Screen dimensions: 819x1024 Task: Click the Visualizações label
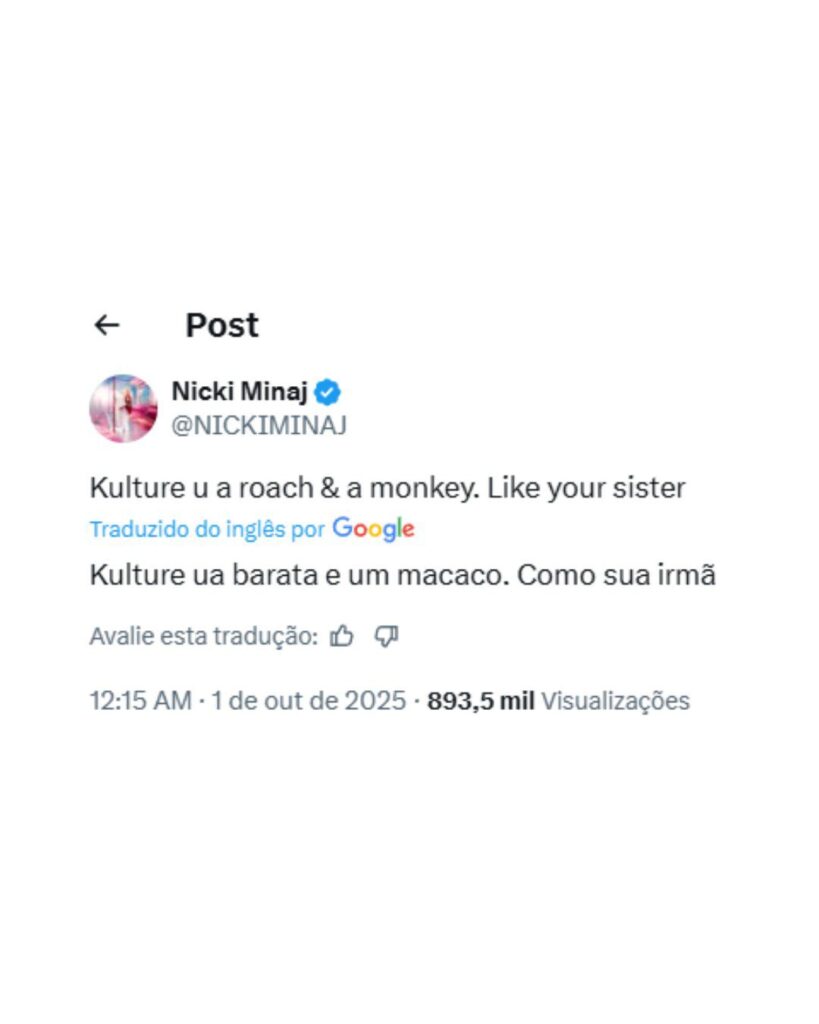pos(615,701)
